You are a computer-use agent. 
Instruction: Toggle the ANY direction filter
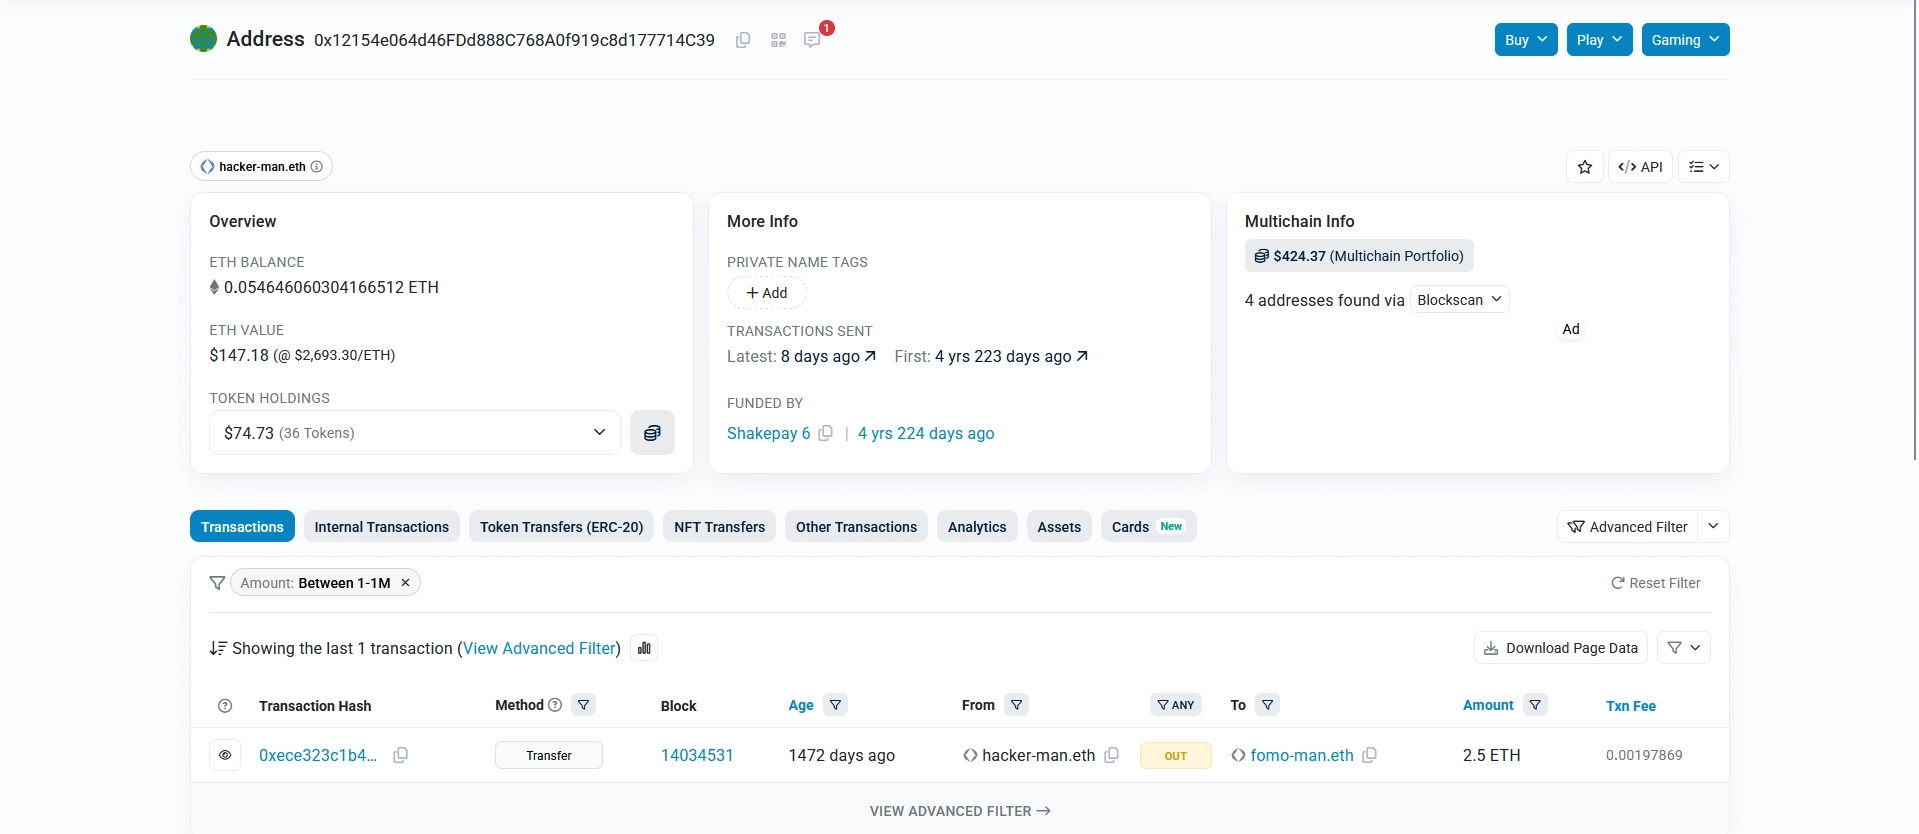click(x=1175, y=705)
